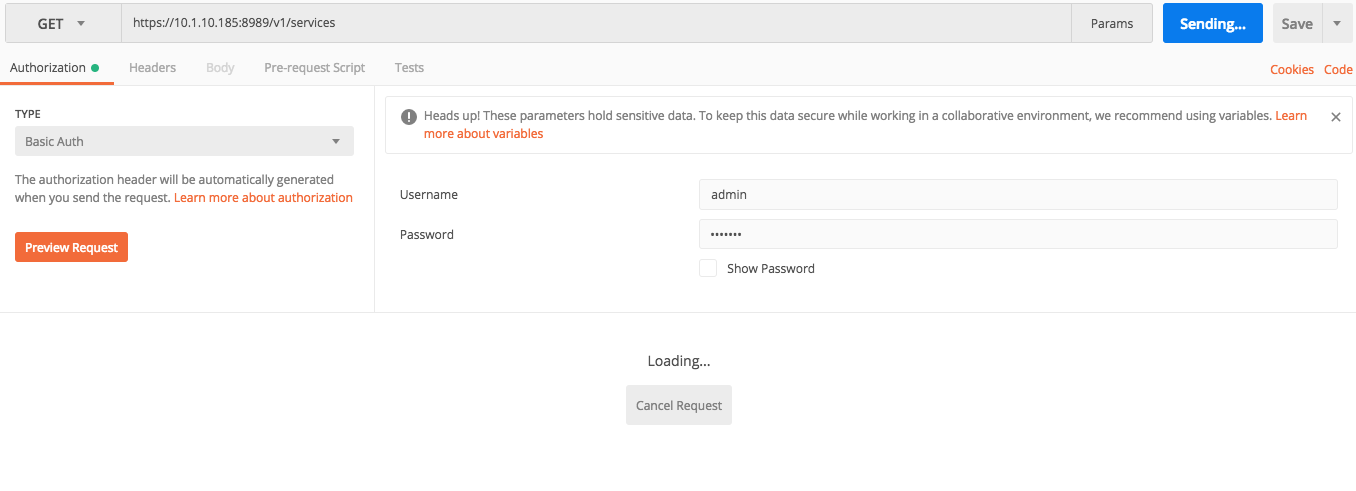Click the request URL field
The width and height of the screenshot is (1356, 491).
coord(595,23)
